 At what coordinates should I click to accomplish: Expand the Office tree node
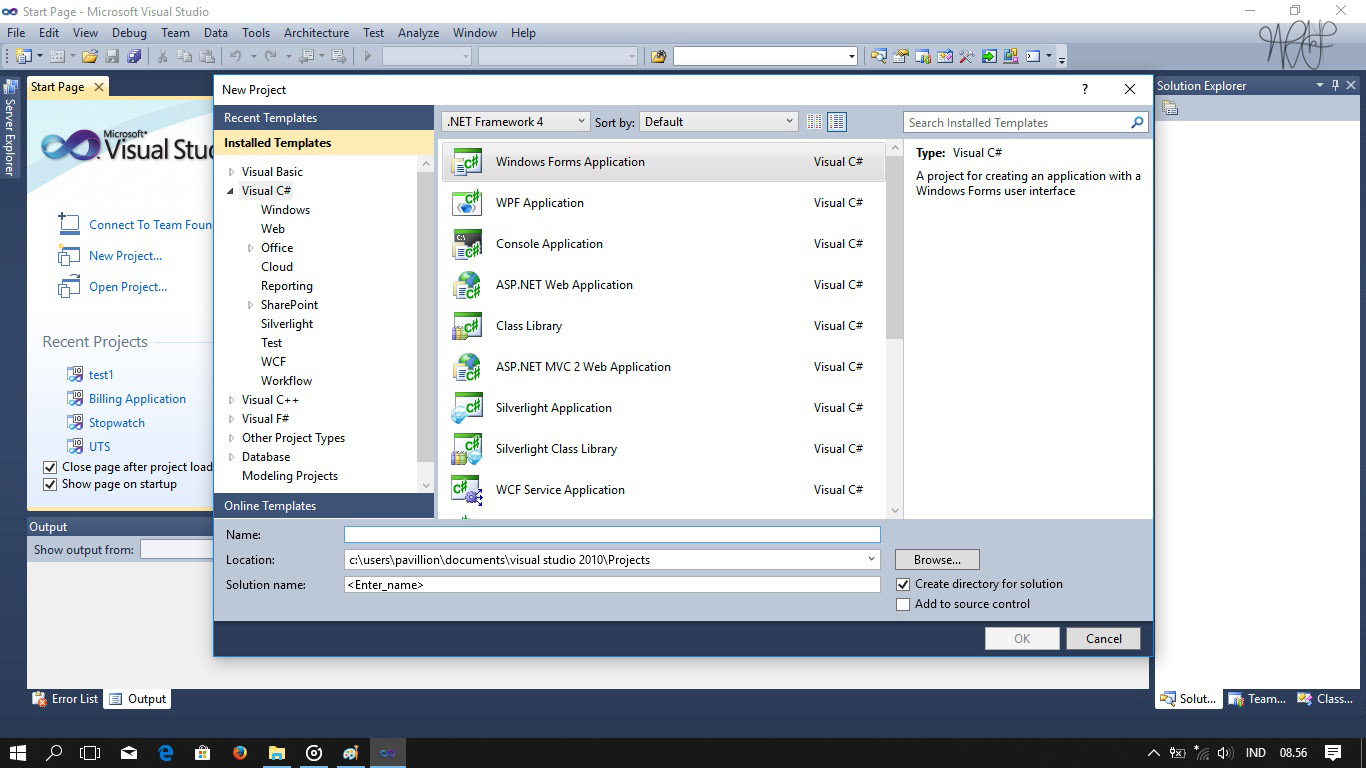(x=251, y=248)
